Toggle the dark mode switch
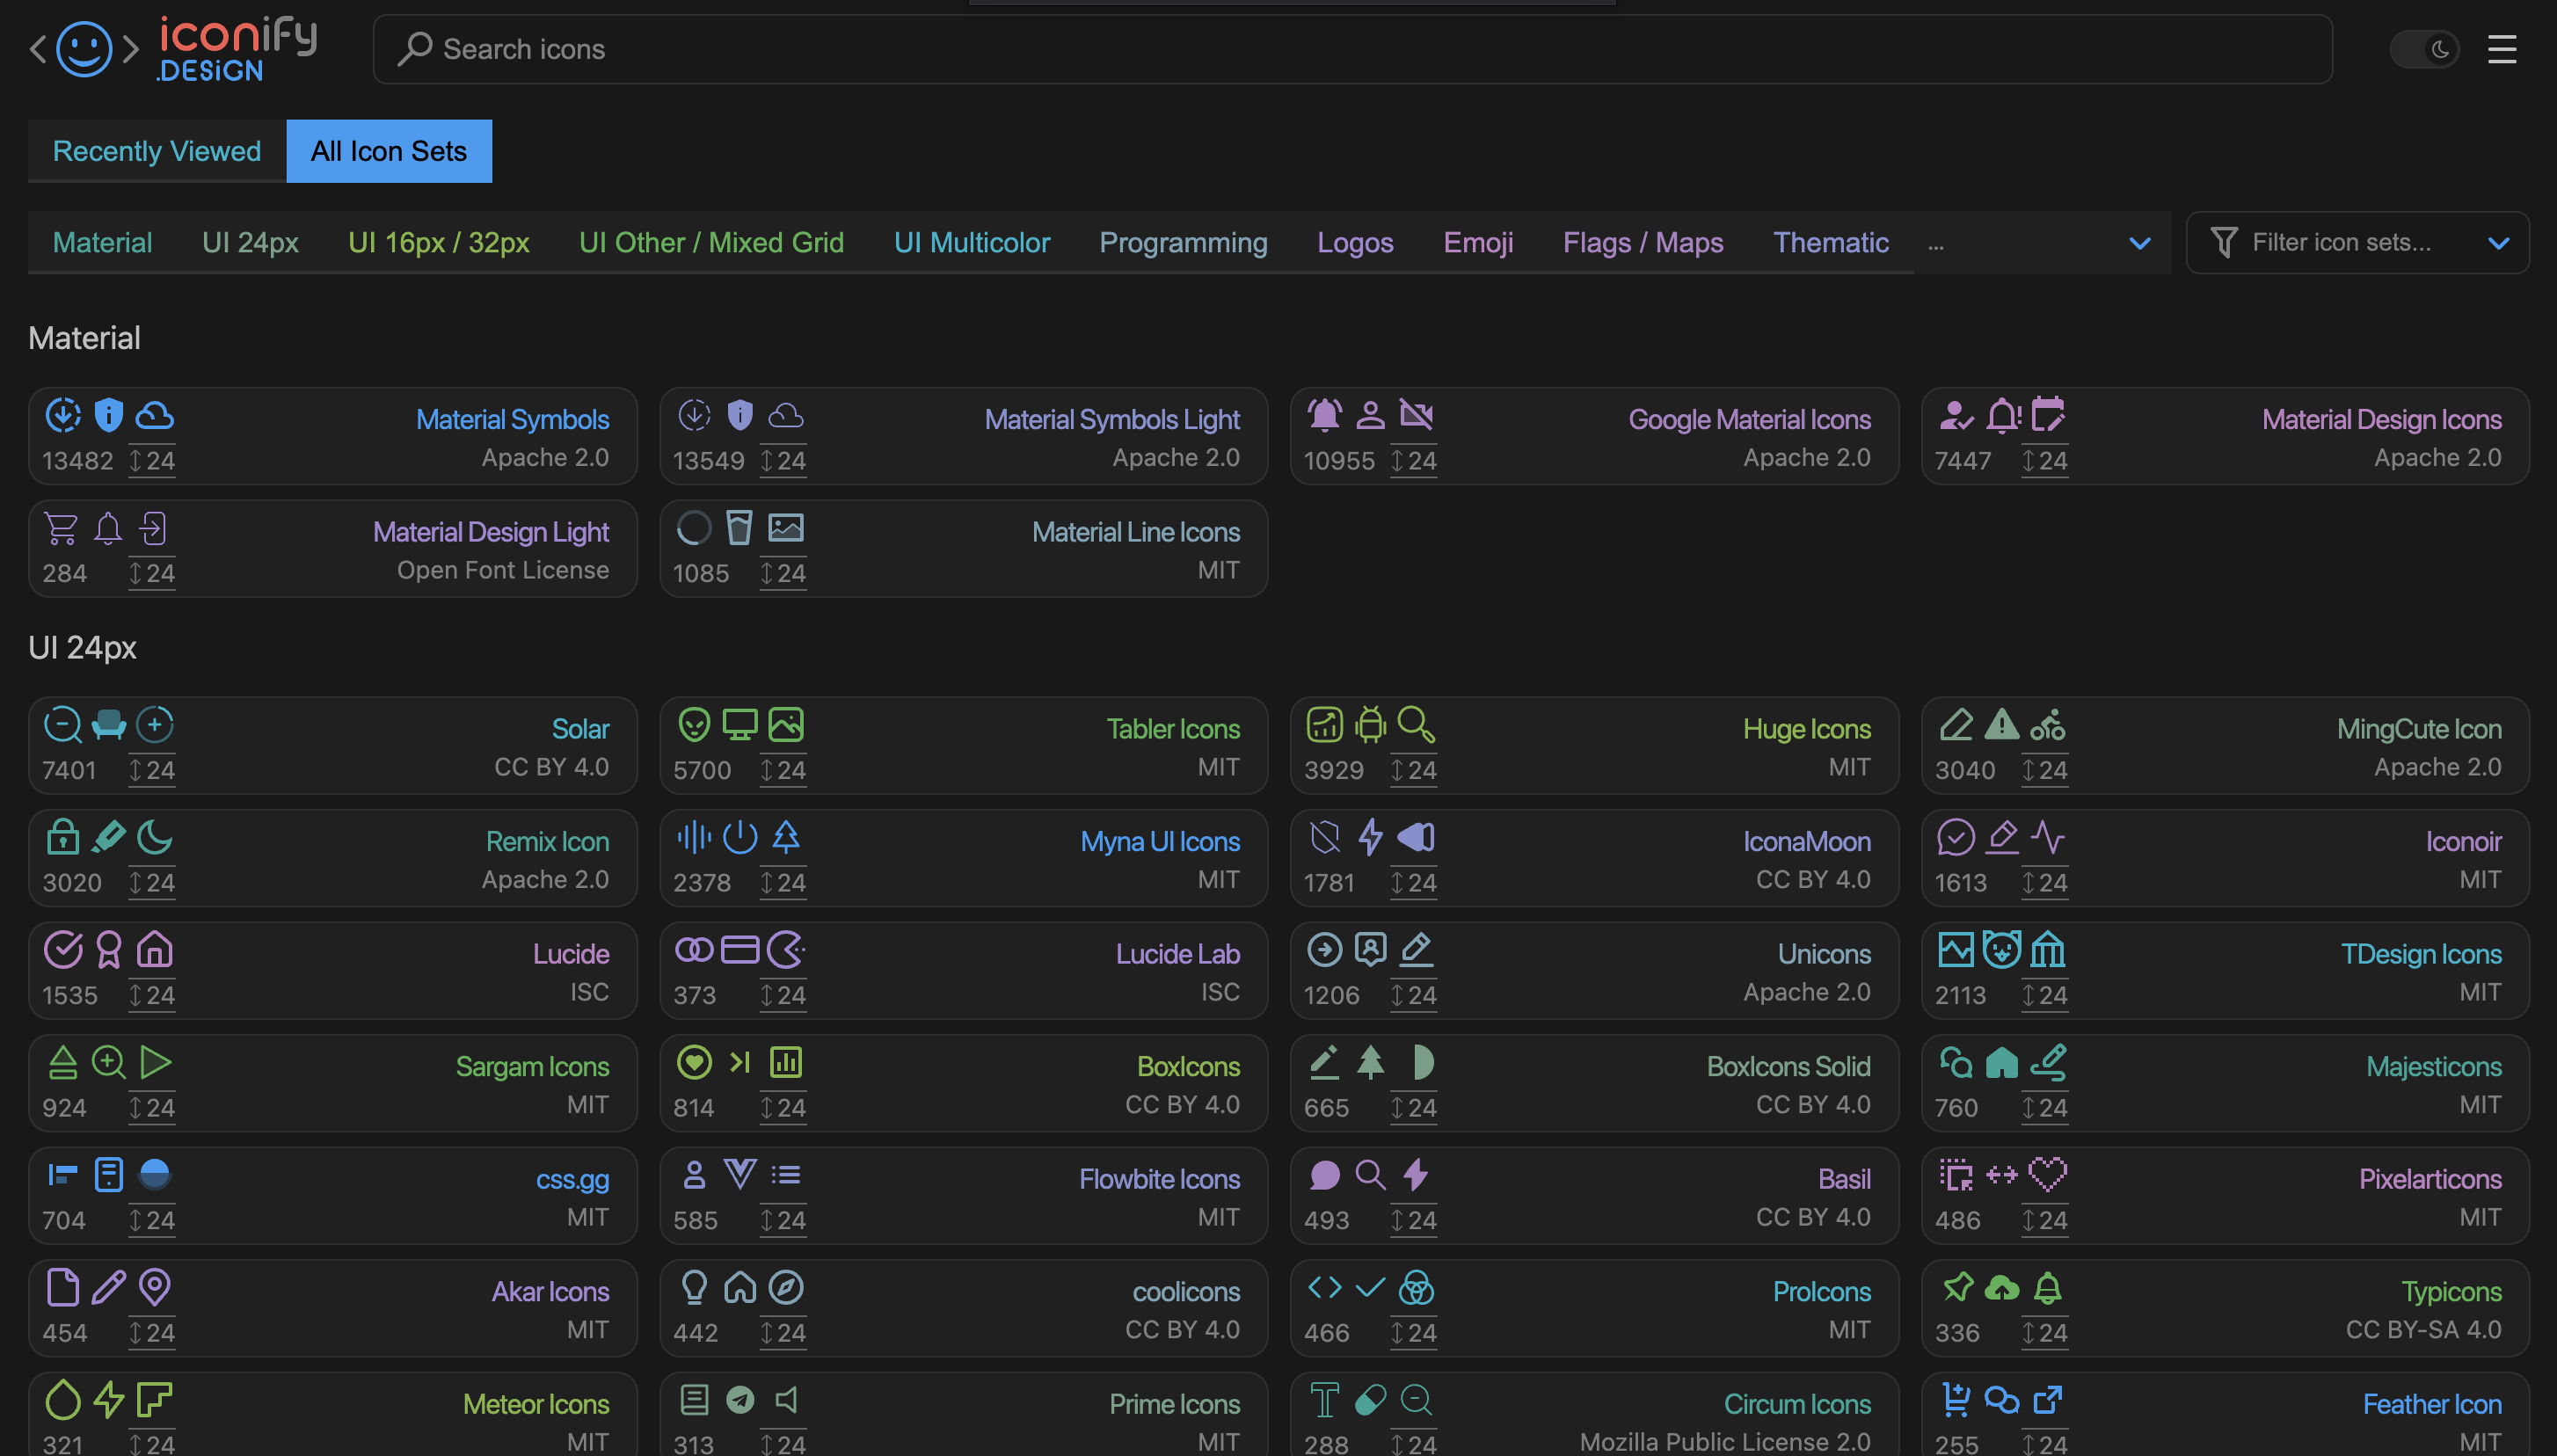Screen dimensions: 2557x1456 (2423, 49)
